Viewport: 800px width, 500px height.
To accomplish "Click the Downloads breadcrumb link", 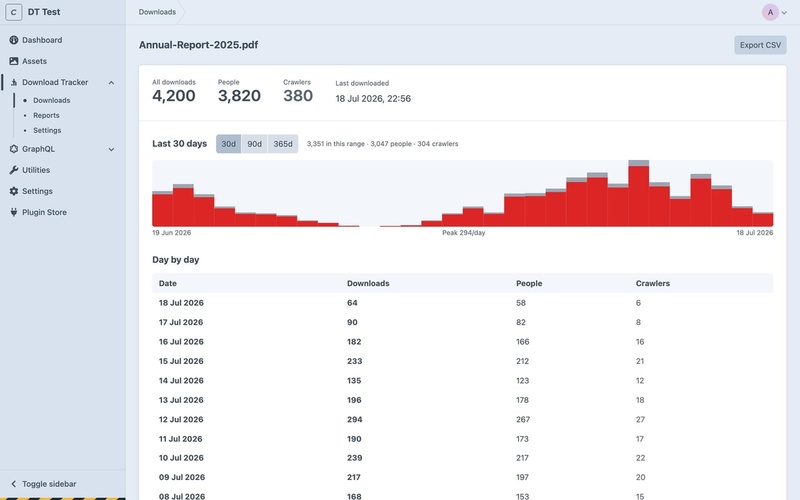I will 157,12.
